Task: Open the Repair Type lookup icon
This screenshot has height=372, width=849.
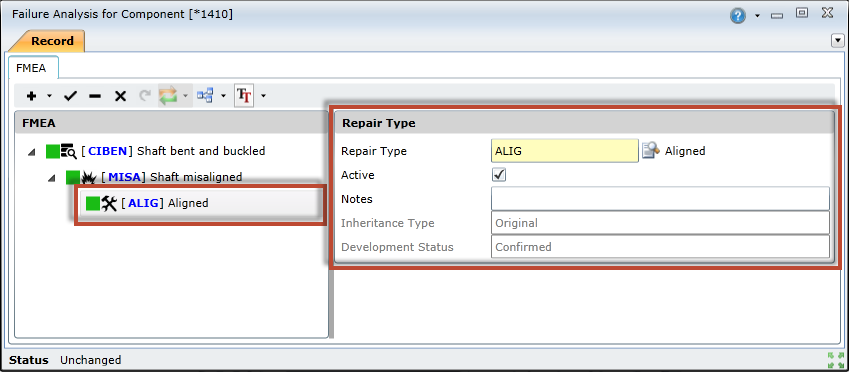Action: pyautogui.click(x=650, y=151)
